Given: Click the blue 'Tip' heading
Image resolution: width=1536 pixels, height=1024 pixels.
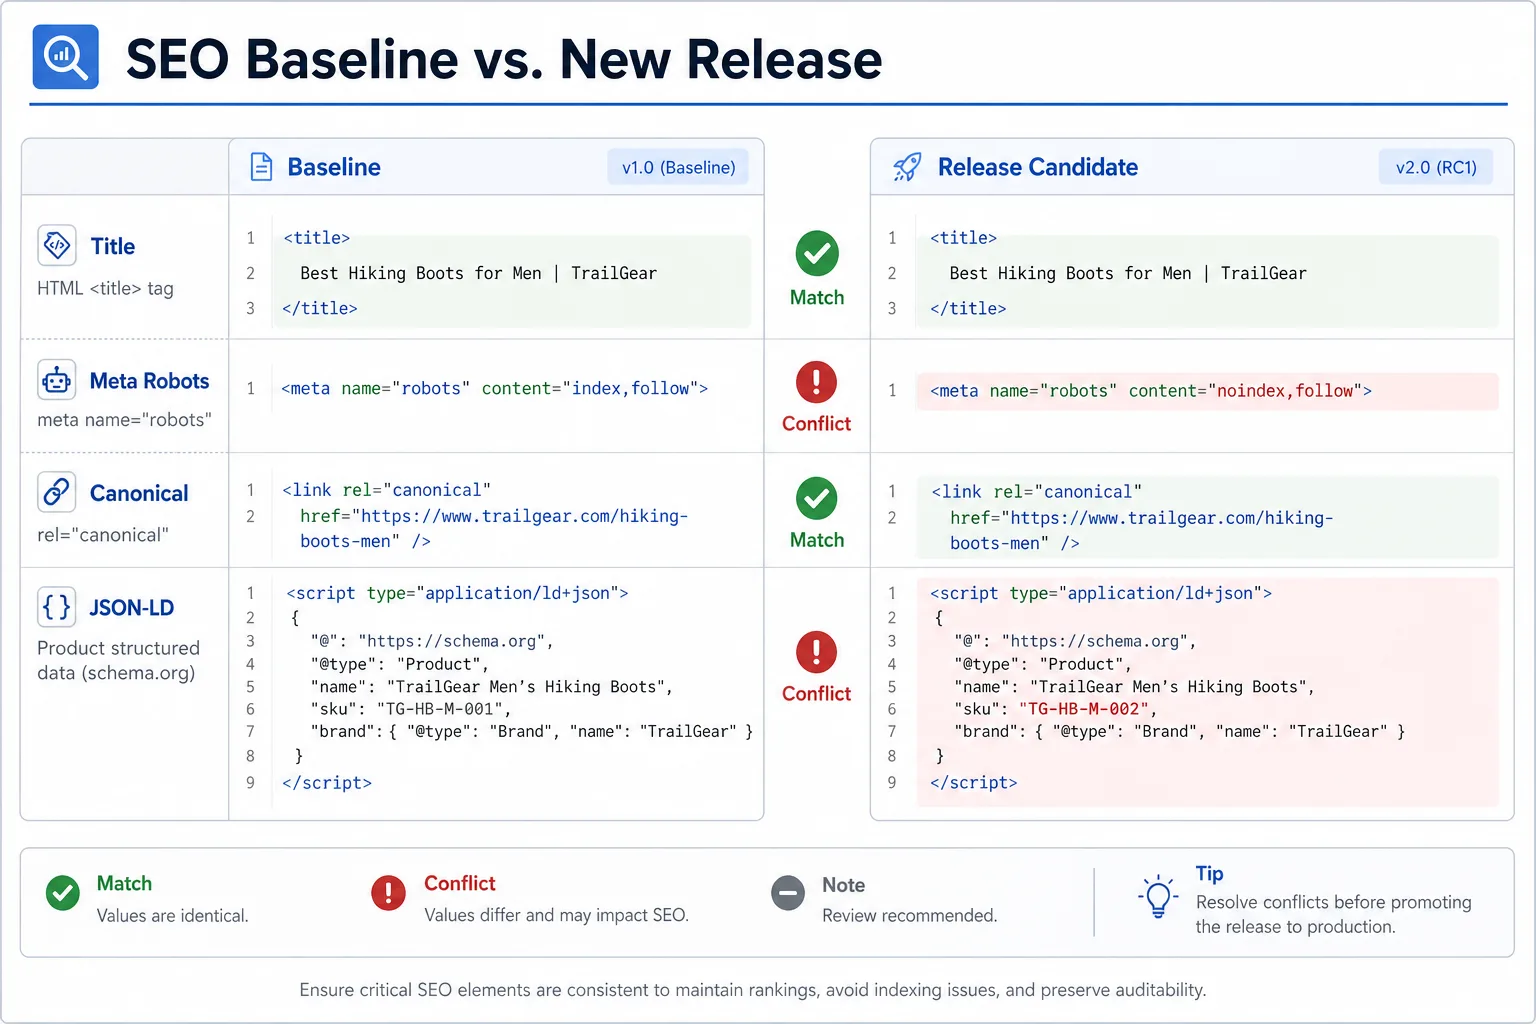Looking at the screenshot, I should (x=1209, y=874).
